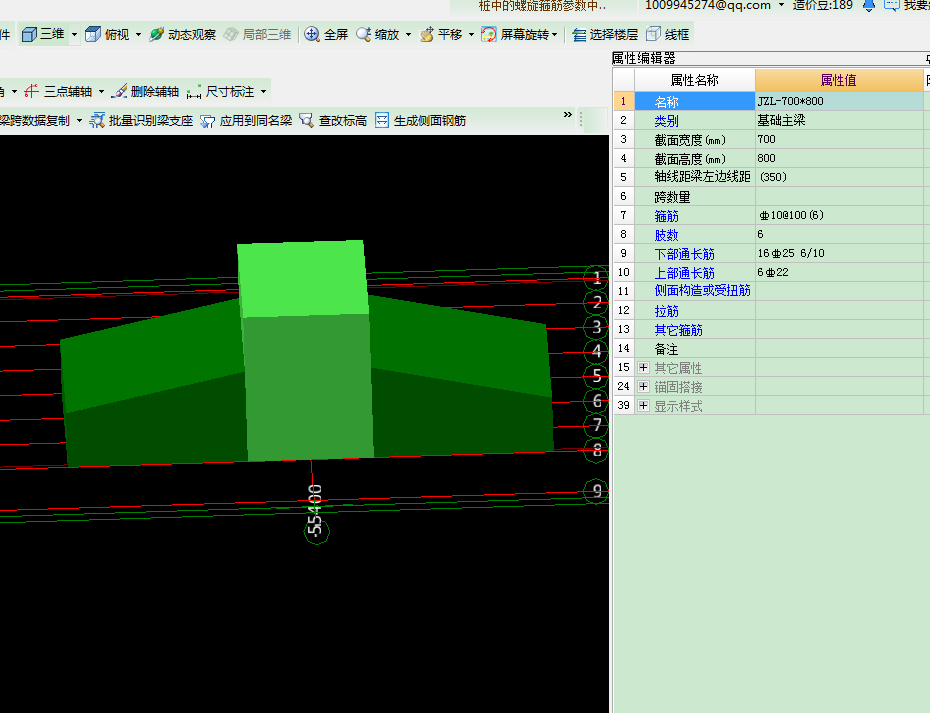The image size is (930, 713).
Task: Activate 动态观察 orbit tool
Action: 182,34
